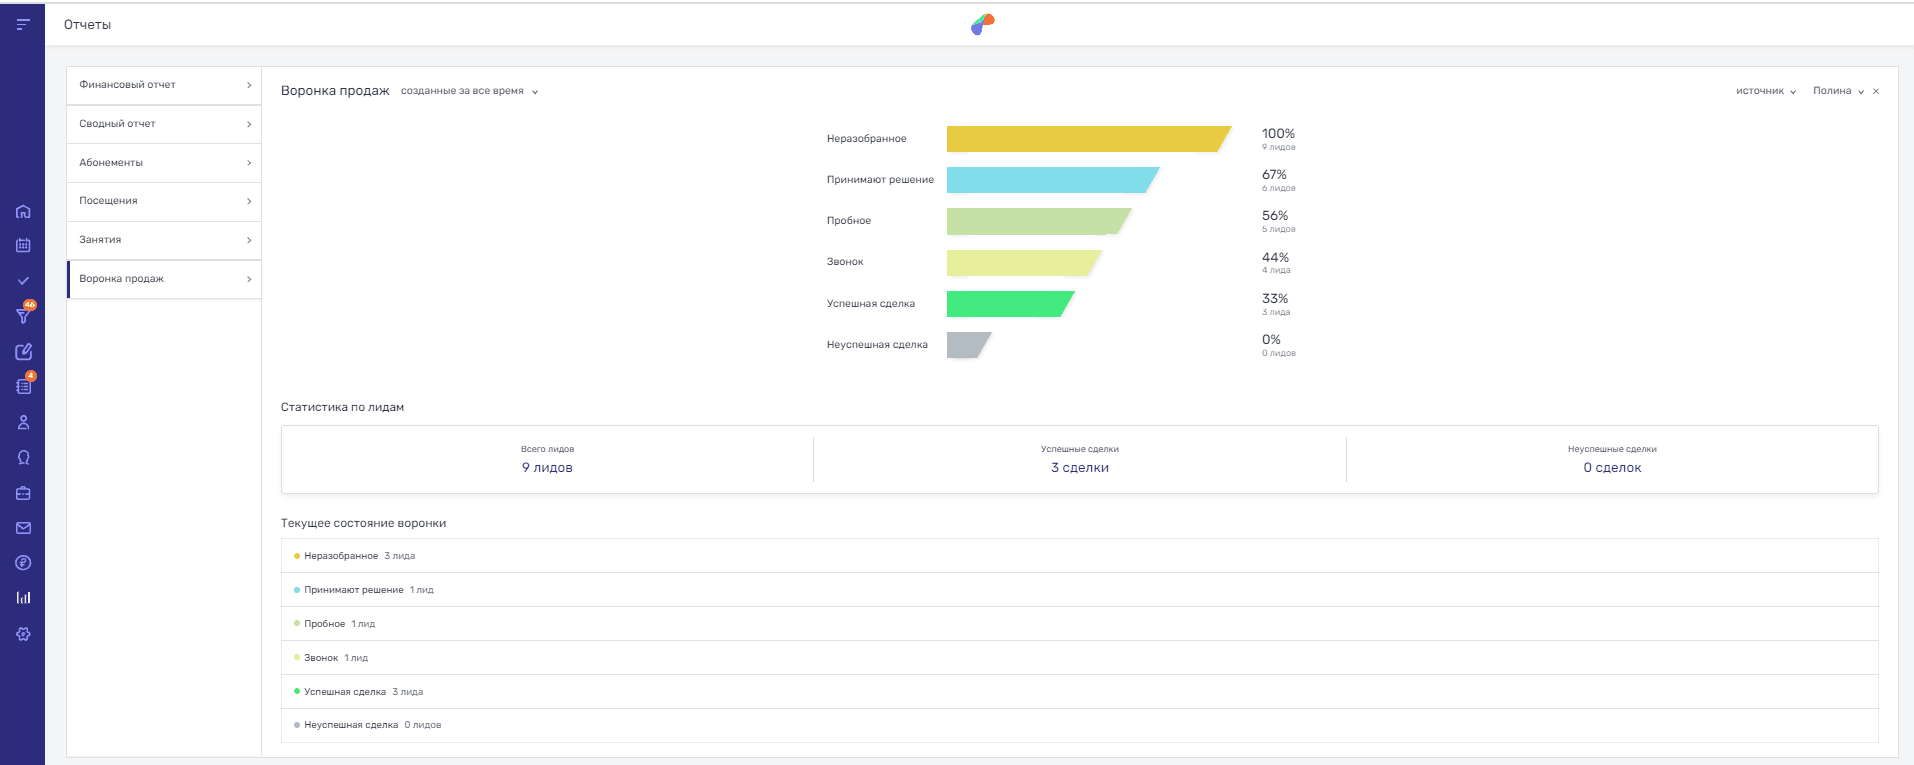Clear the Полина filter with the x
1914x765 pixels.
point(1876,91)
